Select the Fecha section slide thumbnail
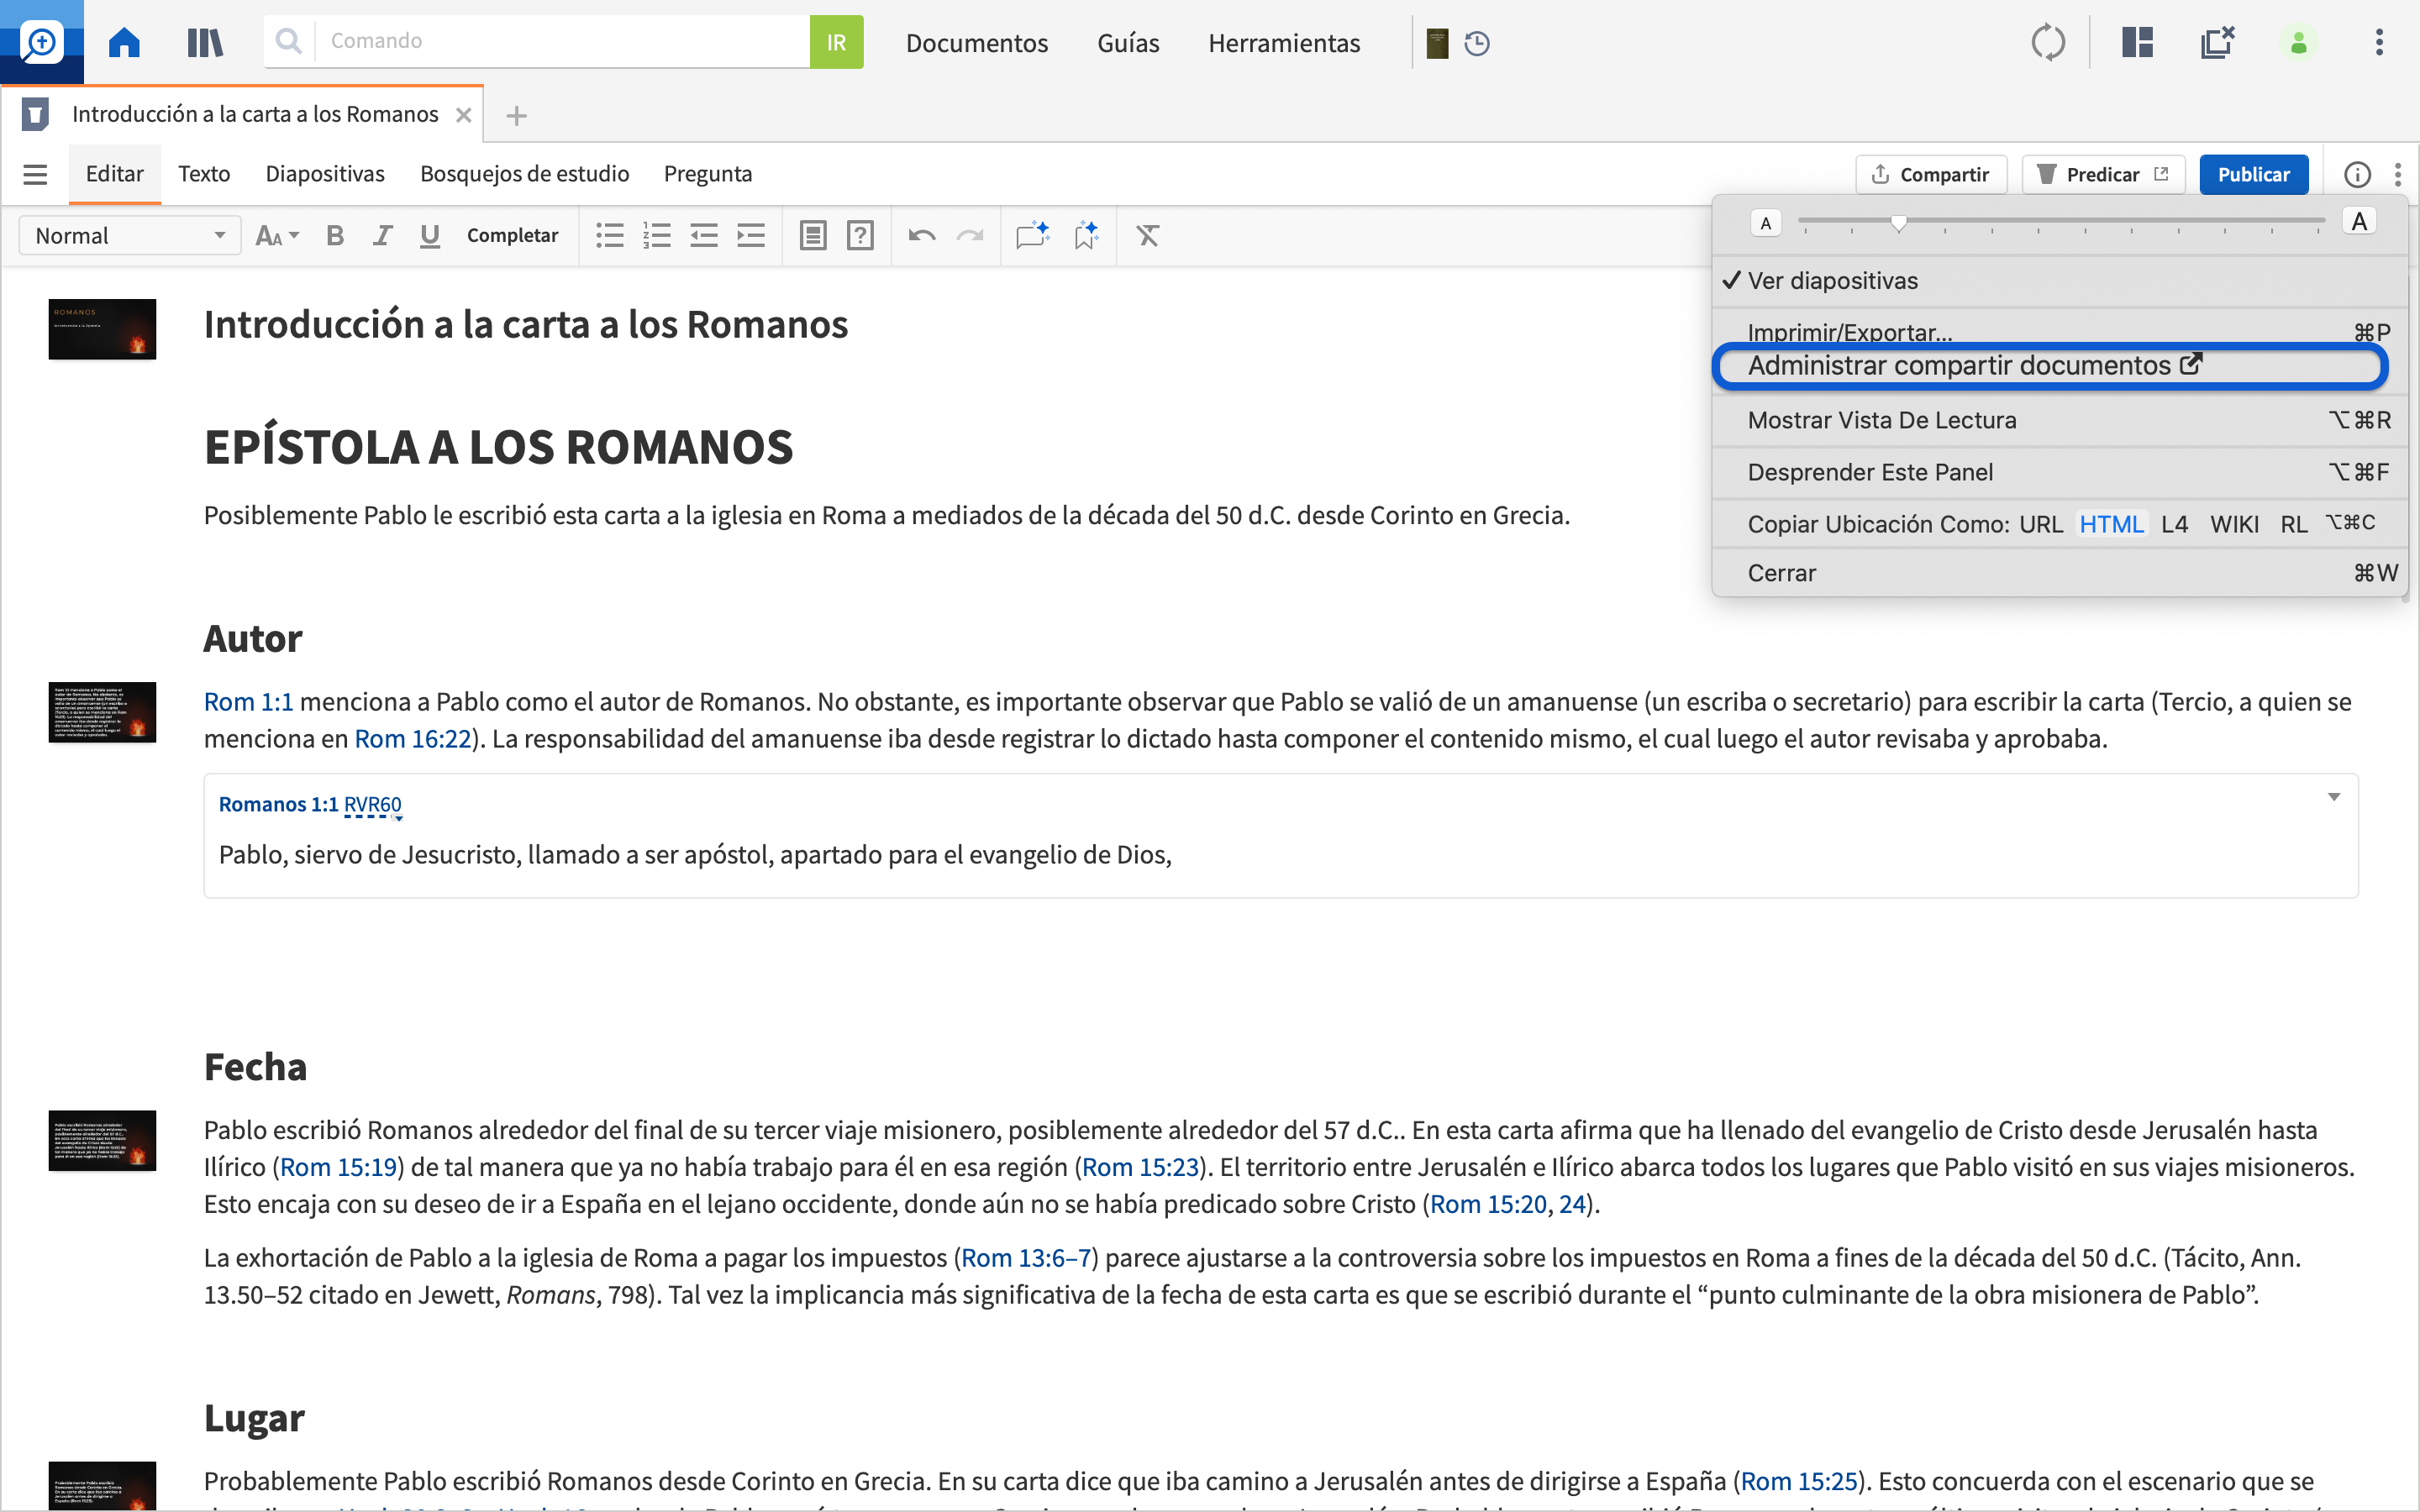 pos(102,1140)
